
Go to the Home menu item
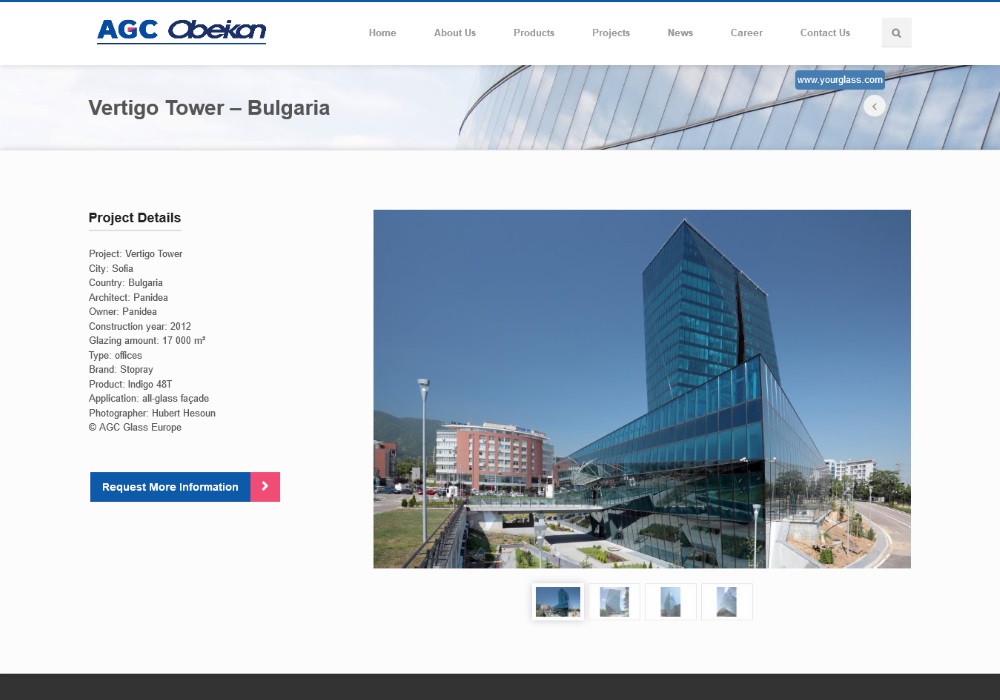382,33
